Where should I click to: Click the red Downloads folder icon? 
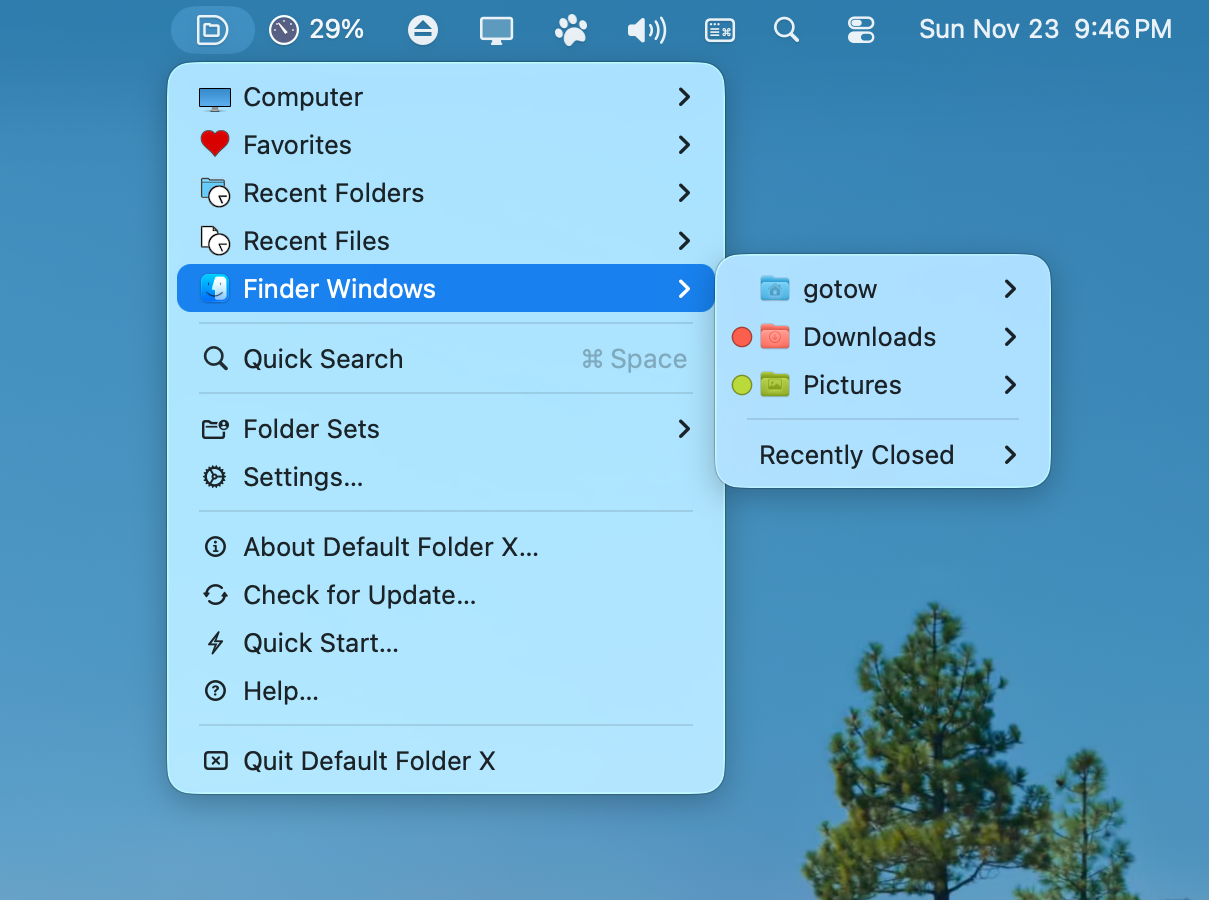click(x=775, y=337)
